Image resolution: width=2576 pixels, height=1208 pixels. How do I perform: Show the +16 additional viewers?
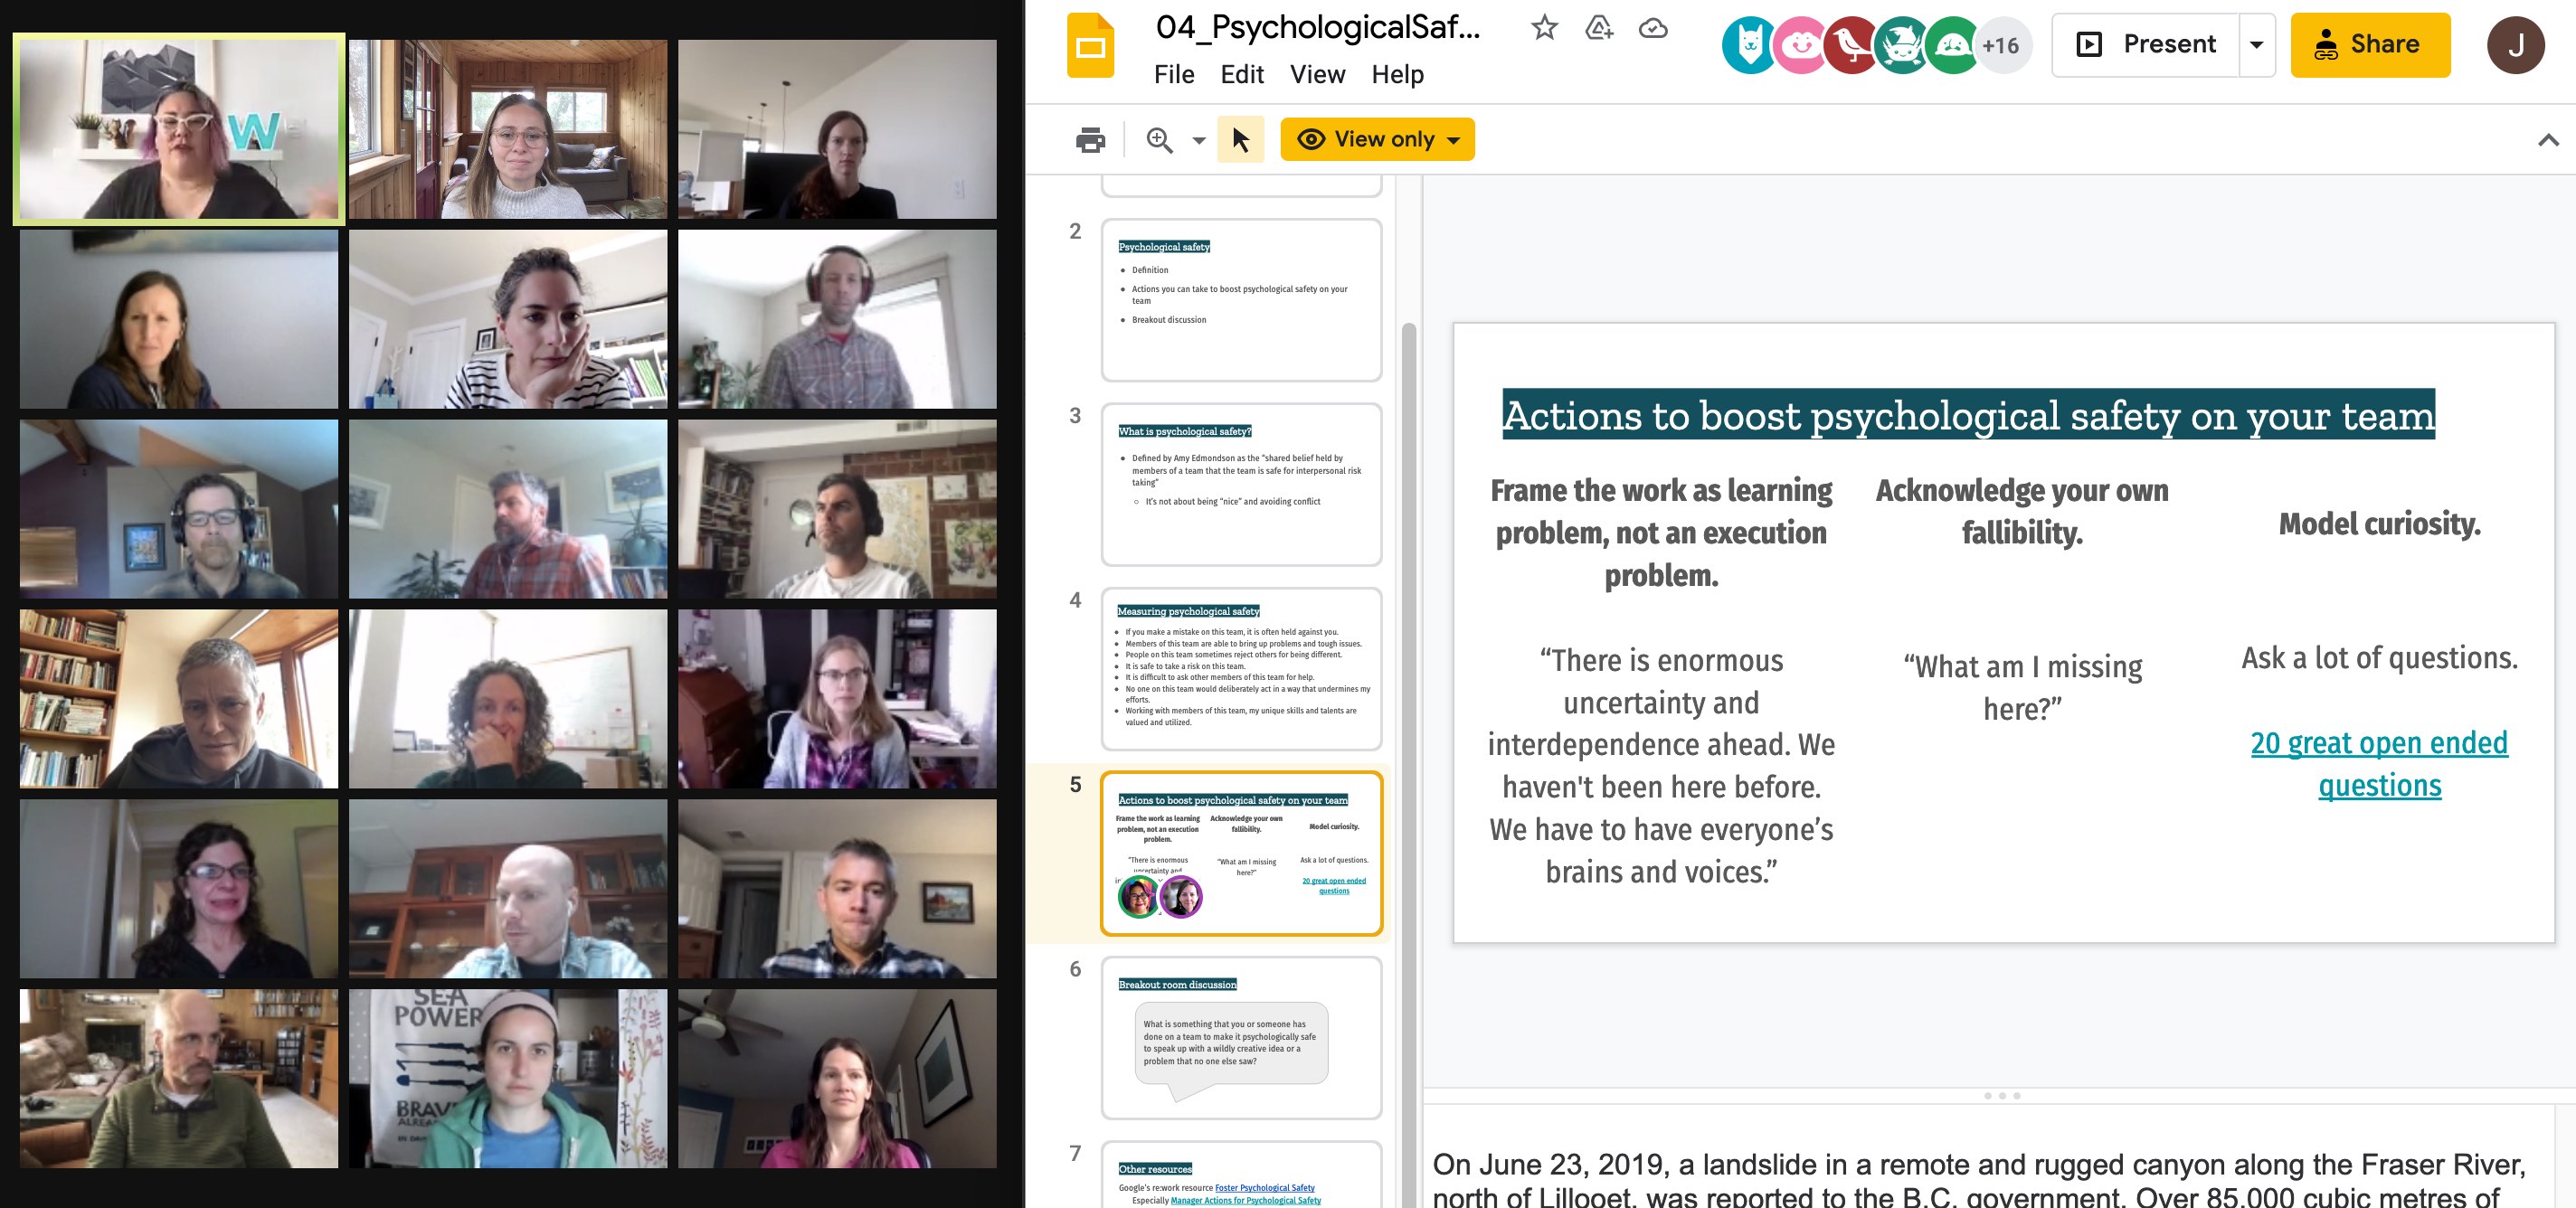coord(2002,45)
